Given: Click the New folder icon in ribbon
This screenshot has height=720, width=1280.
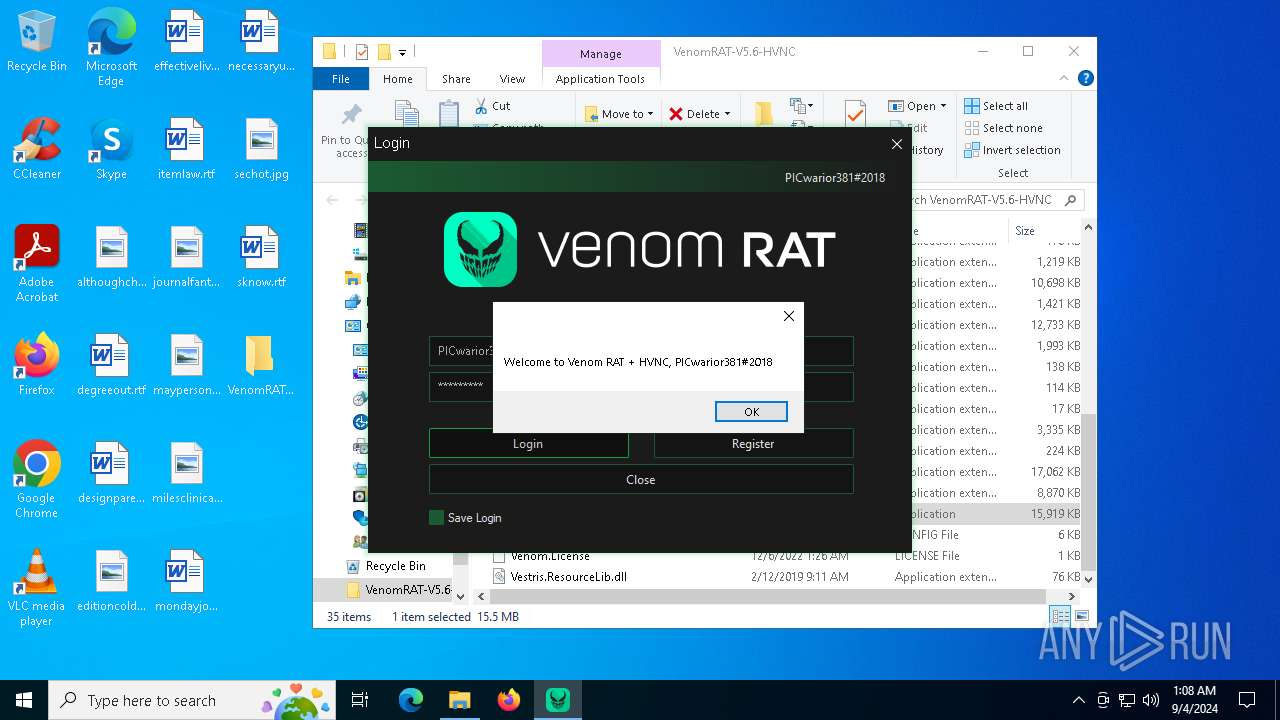Looking at the screenshot, I should [765, 113].
